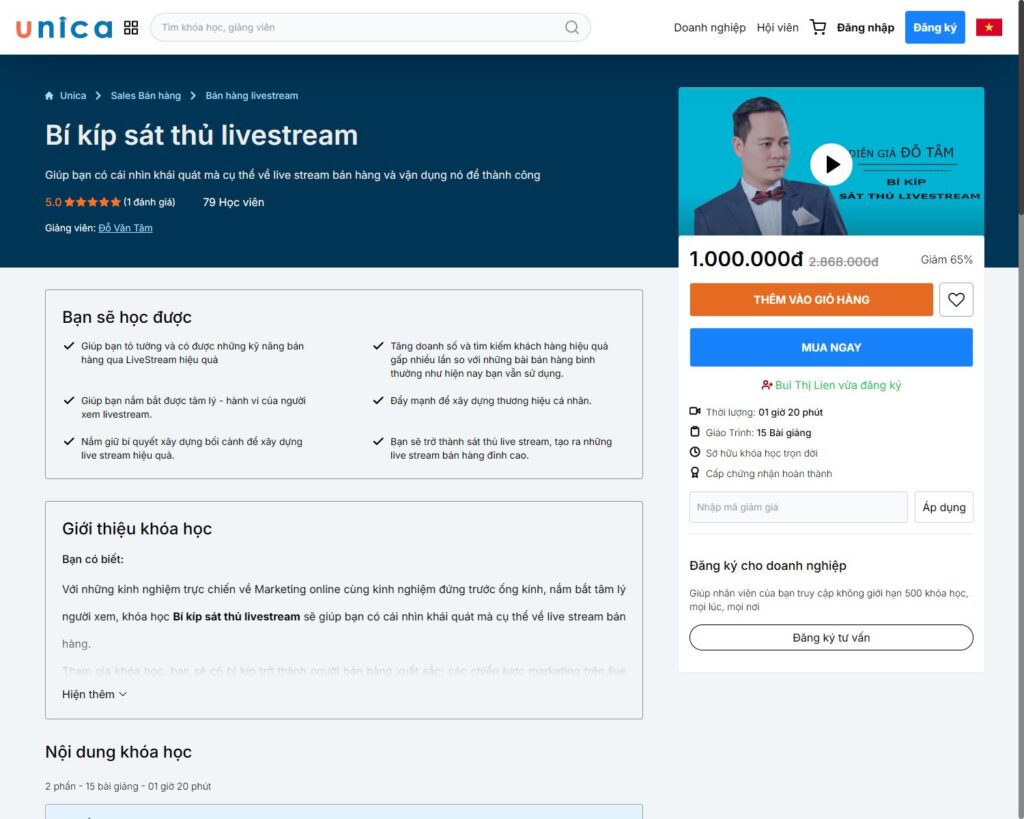Viewport: 1024px width, 819px height.
Task: Open the Doanh nghiệp menu item
Action: pyautogui.click(x=709, y=28)
